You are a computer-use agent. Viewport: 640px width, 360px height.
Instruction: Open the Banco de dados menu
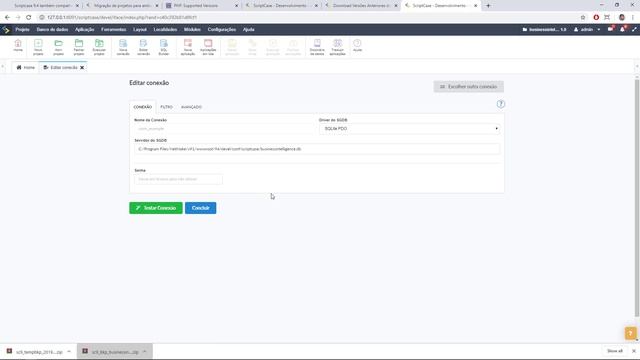coord(52,29)
